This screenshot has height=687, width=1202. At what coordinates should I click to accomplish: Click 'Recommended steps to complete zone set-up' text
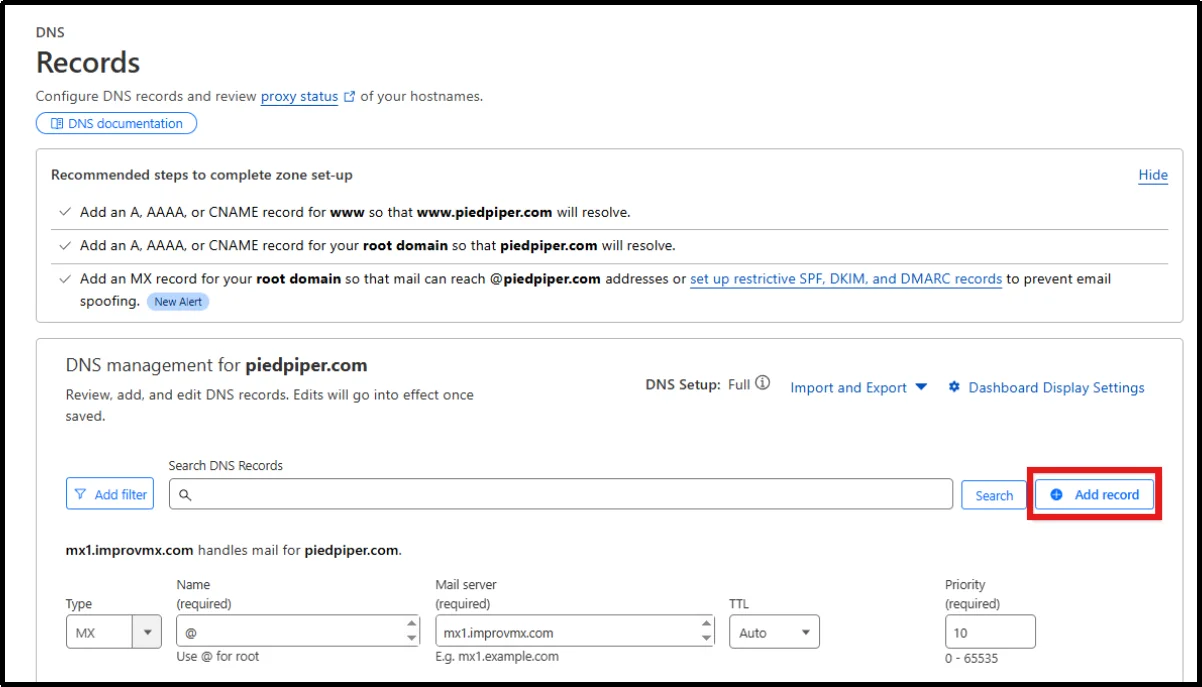[202, 175]
